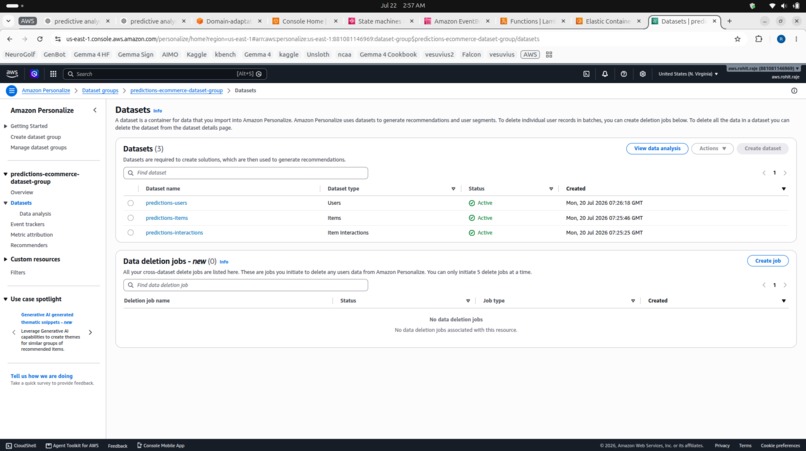The image size is (806, 451).
Task: Open Tell us how we are doing survey
Action: pos(42,376)
